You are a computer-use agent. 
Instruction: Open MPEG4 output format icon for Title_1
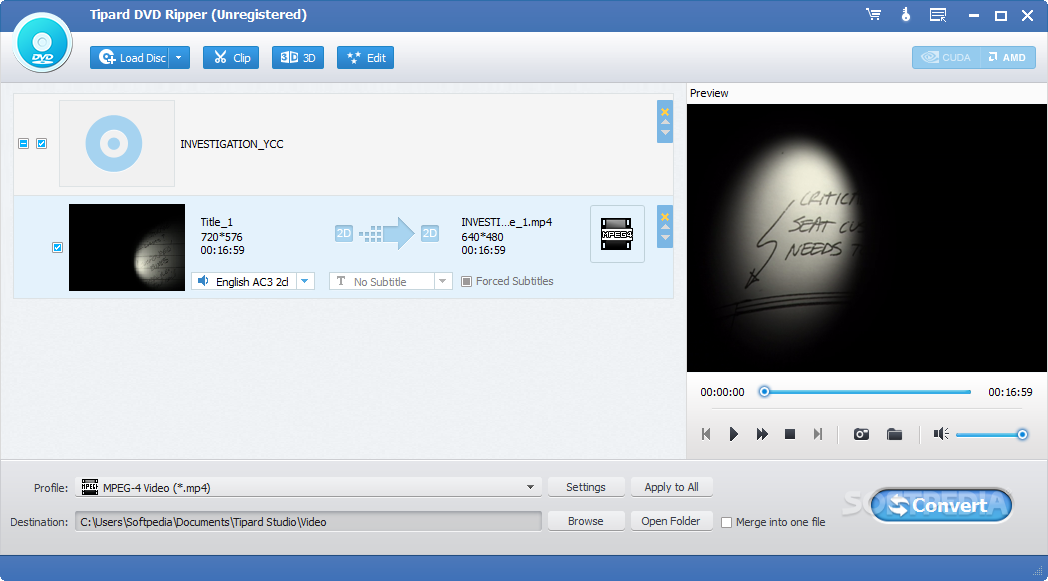pos(617,234)
